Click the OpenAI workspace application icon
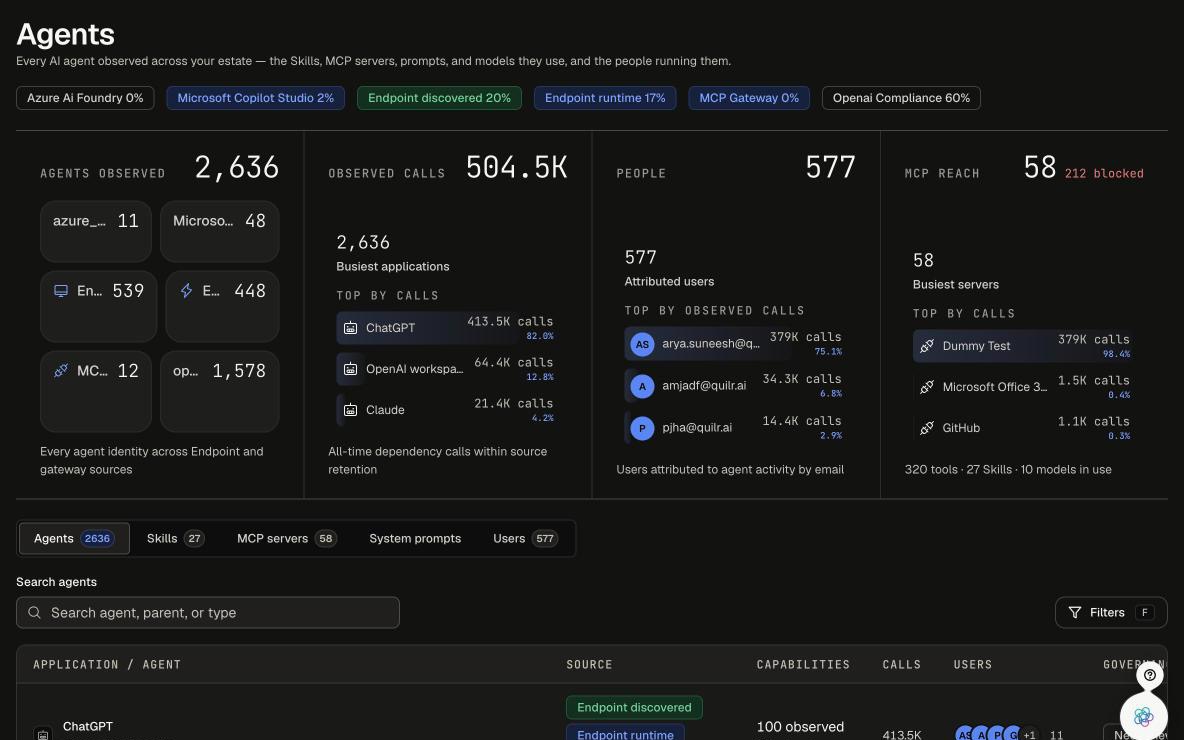This screenshot has height=740, width=1184. click(350, 368)
